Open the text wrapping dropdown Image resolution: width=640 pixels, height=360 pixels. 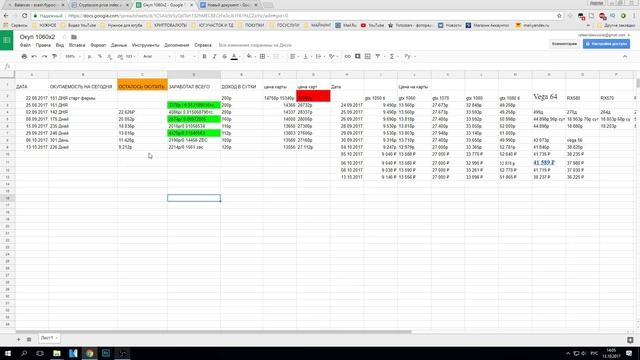320,56
